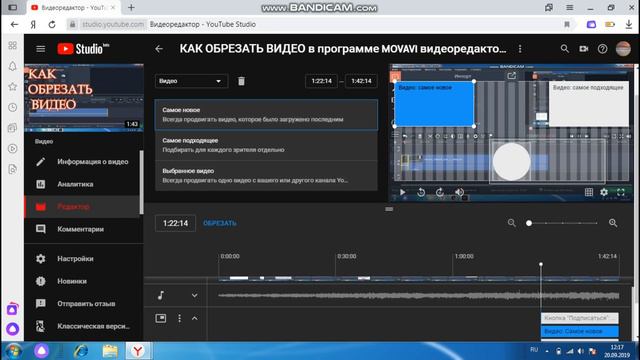The height and width of the screenshot is (360, 640).
Task: Open YouTube Studio hamburger menu
Action: coord(40,49)
